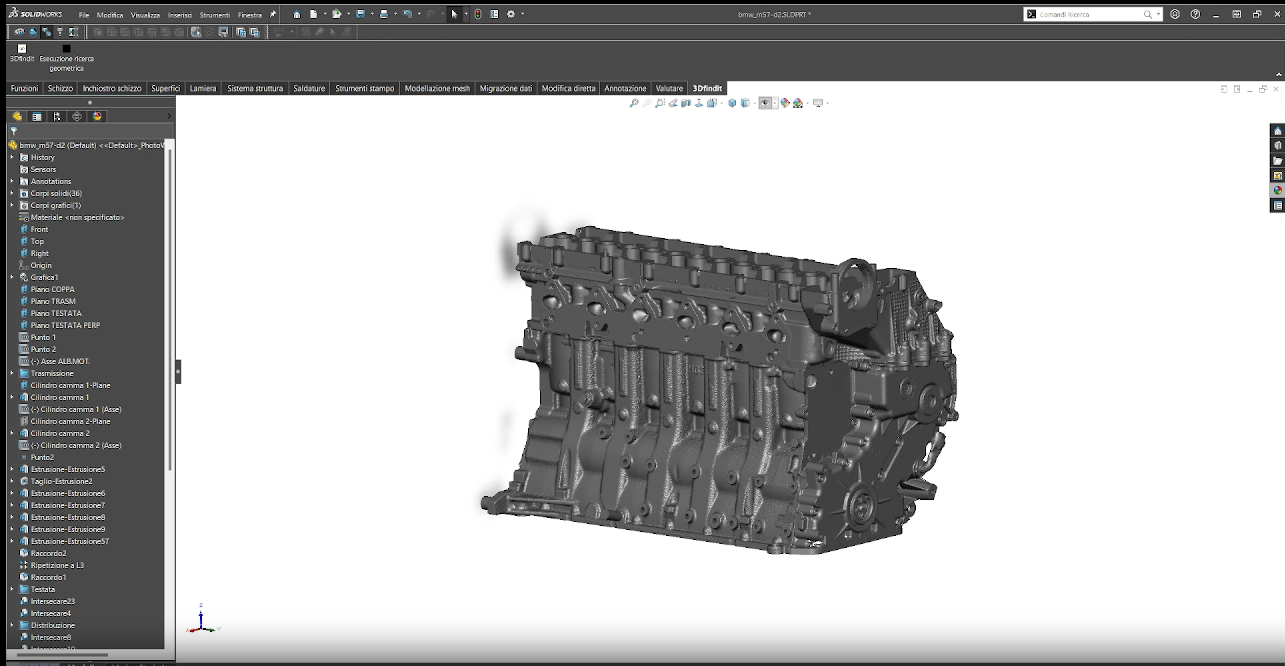Viewport: 1285px width, 666px height.
Task: Open Design Library in task pane
Action: coord(1277,145)
